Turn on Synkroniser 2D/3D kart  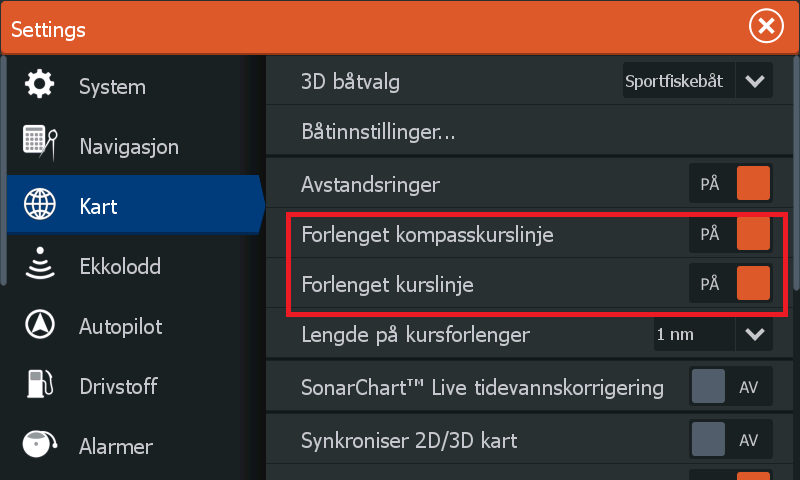pyautogui.click(x=731, y=439)
